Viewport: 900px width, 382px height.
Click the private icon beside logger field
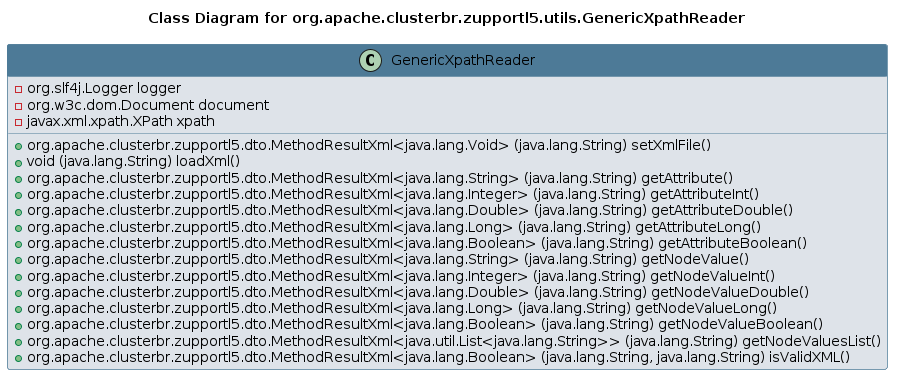click(x=18, y=89)
